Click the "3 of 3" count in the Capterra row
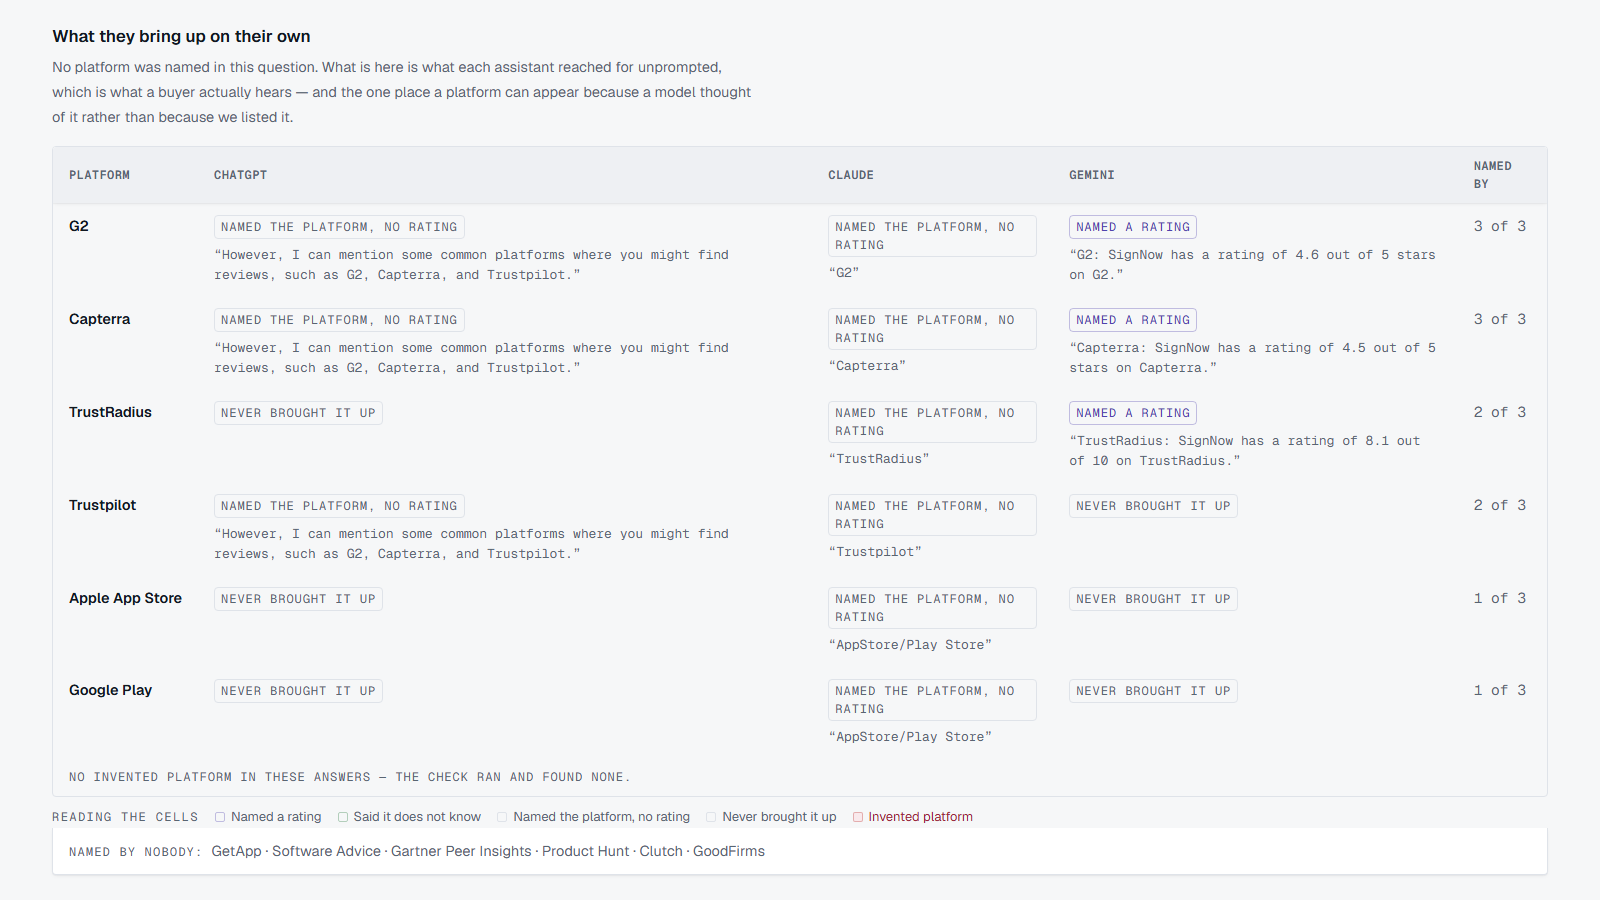 pos(1500,319)
